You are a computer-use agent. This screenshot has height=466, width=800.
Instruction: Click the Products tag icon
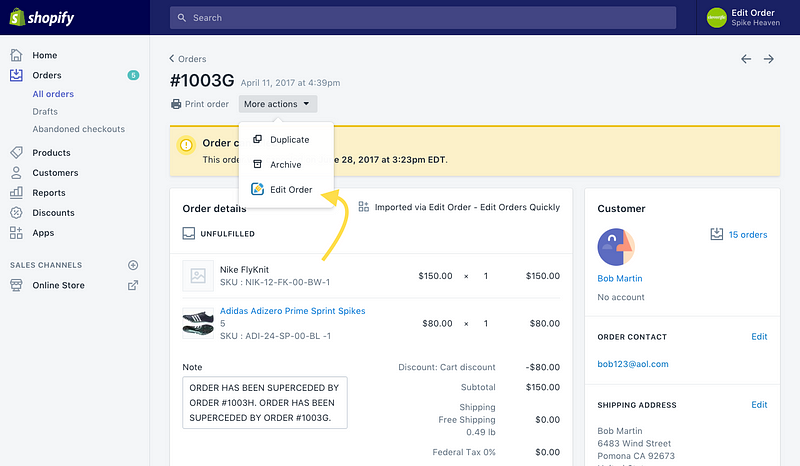tap(16, 152)
